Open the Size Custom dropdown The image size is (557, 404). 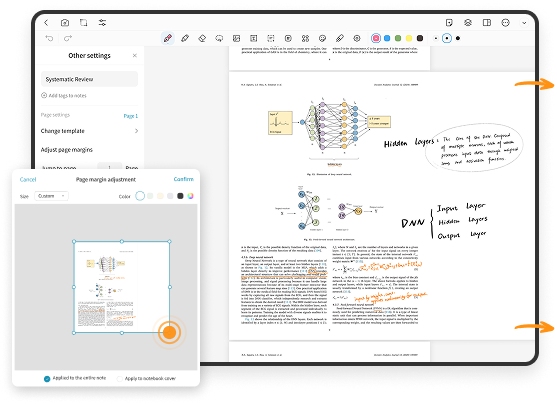click(x=51, y=196)
